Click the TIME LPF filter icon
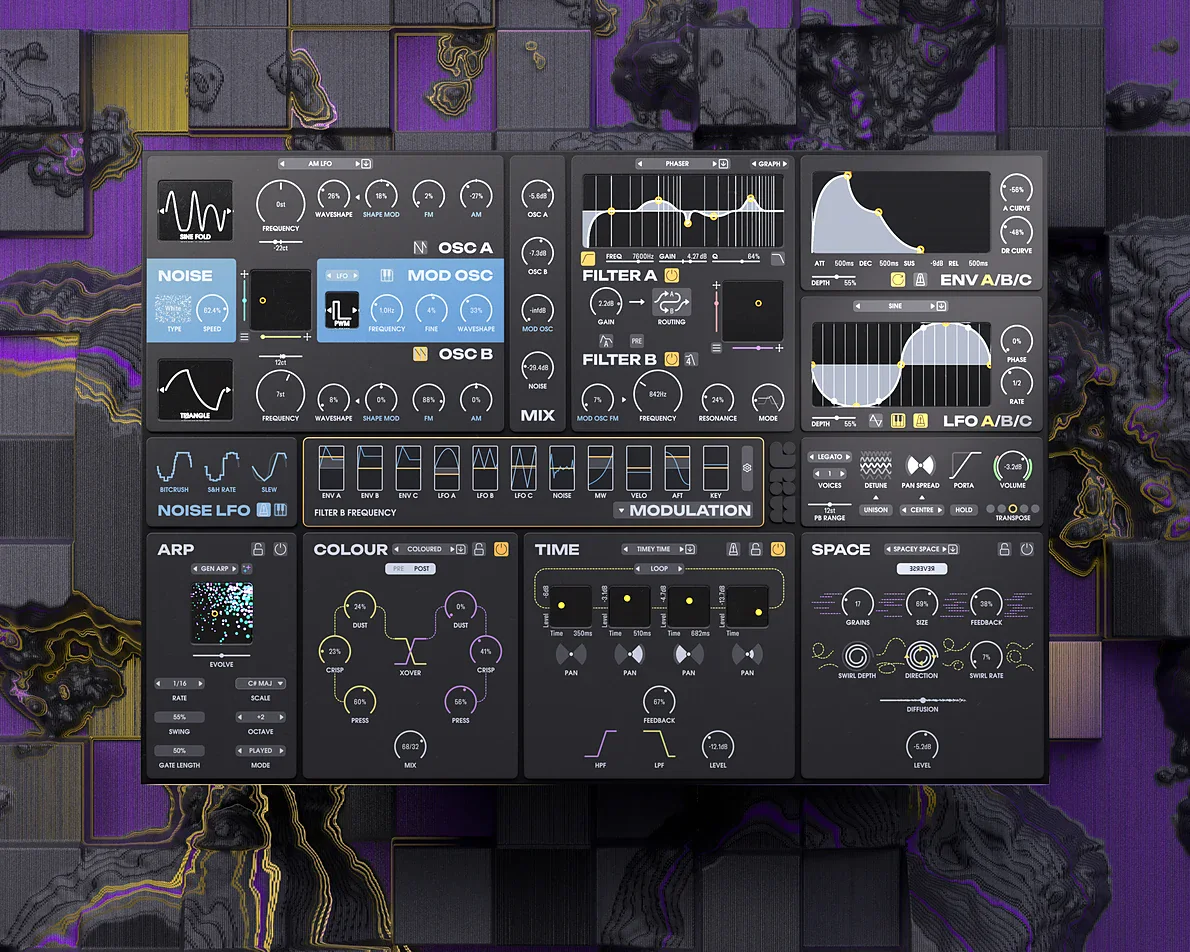1190x952 pixels. click(659, 744)
